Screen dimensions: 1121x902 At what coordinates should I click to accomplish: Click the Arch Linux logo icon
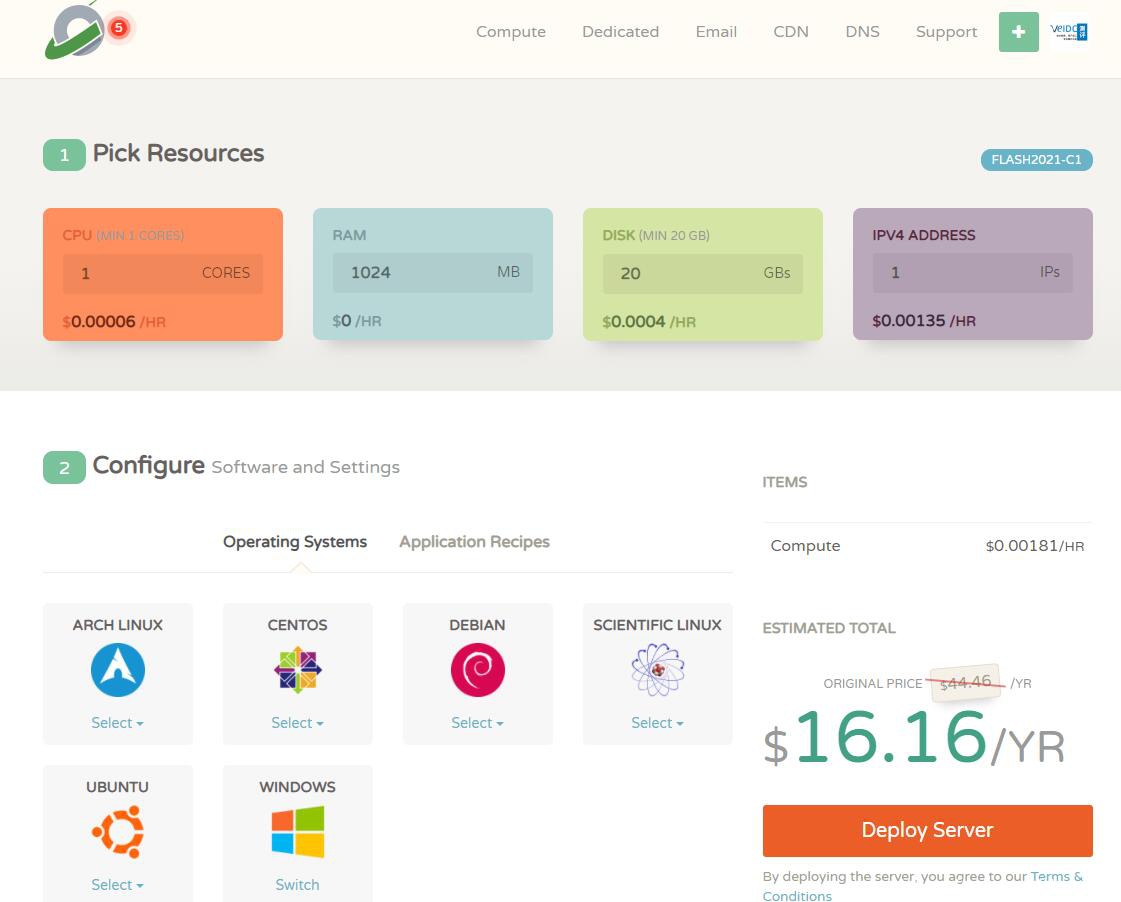point(118,670)
